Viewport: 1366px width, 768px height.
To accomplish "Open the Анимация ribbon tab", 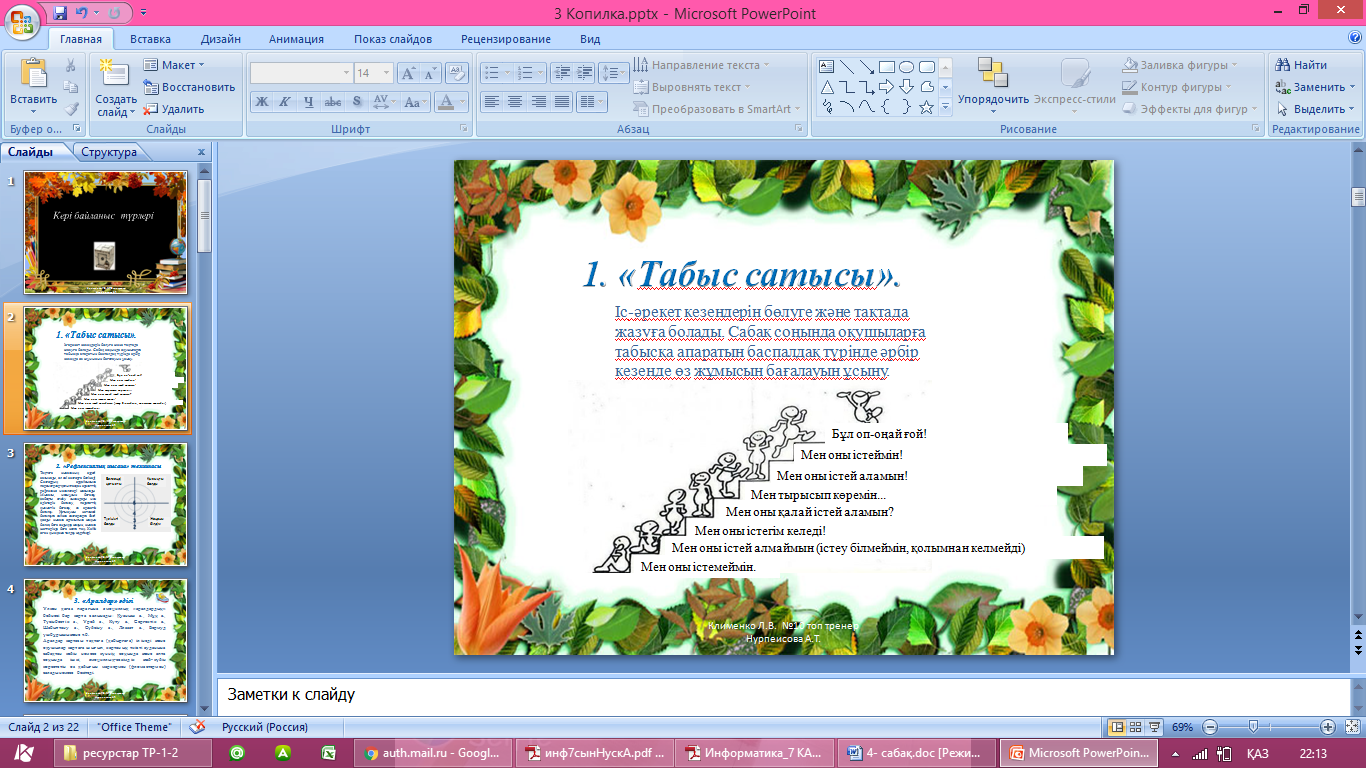I will pyautogui.click(x=296, y=39).
